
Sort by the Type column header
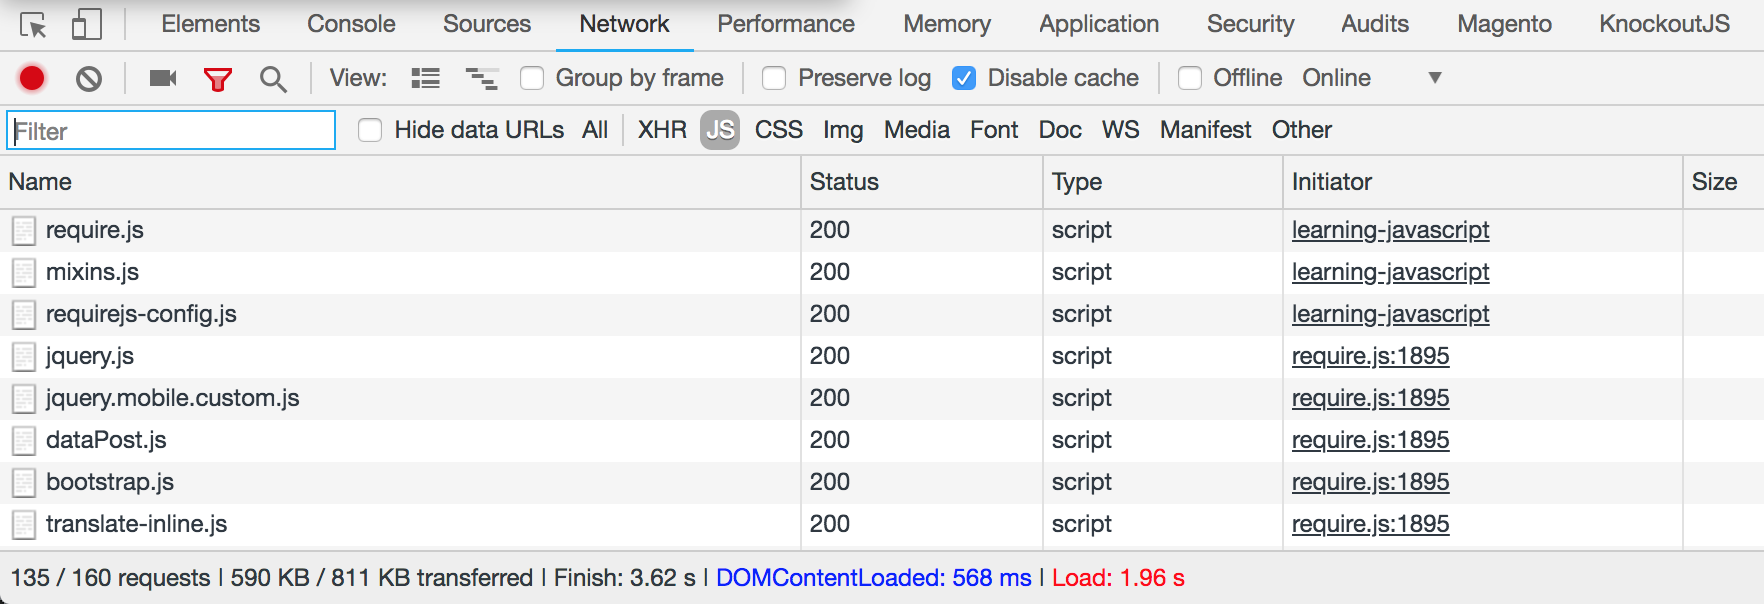[1162, 182]
